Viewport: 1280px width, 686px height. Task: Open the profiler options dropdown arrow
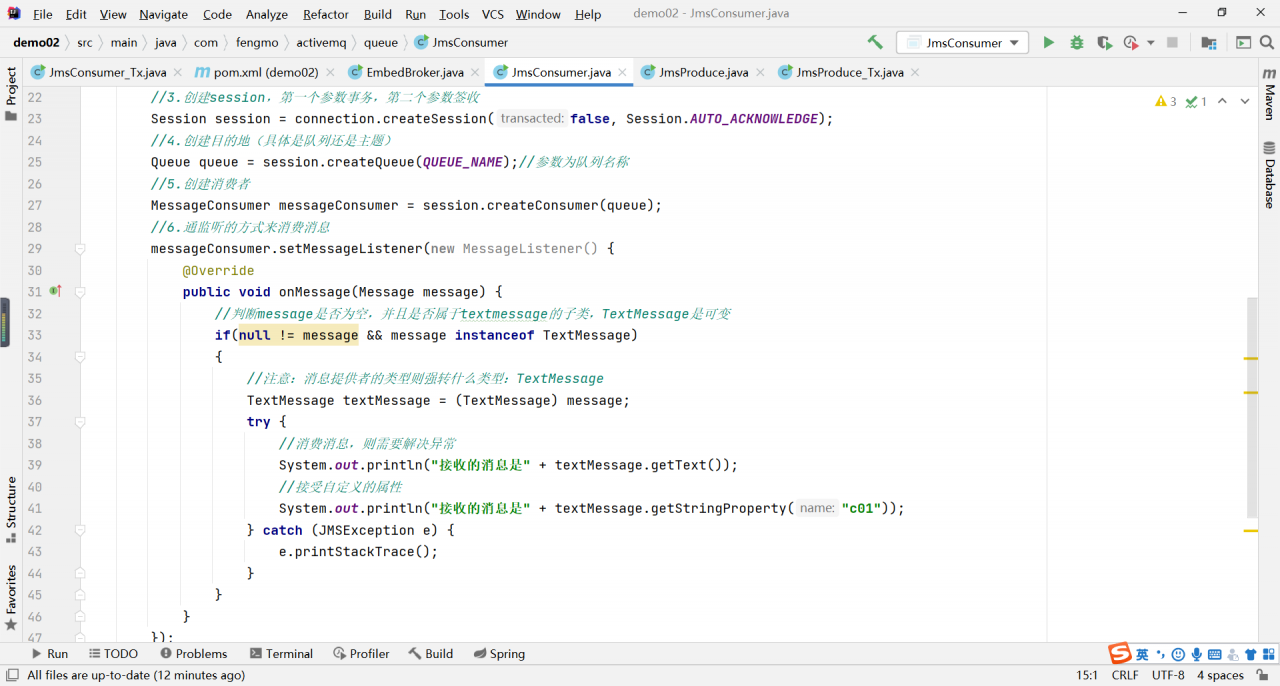[x=1150, y=43]
